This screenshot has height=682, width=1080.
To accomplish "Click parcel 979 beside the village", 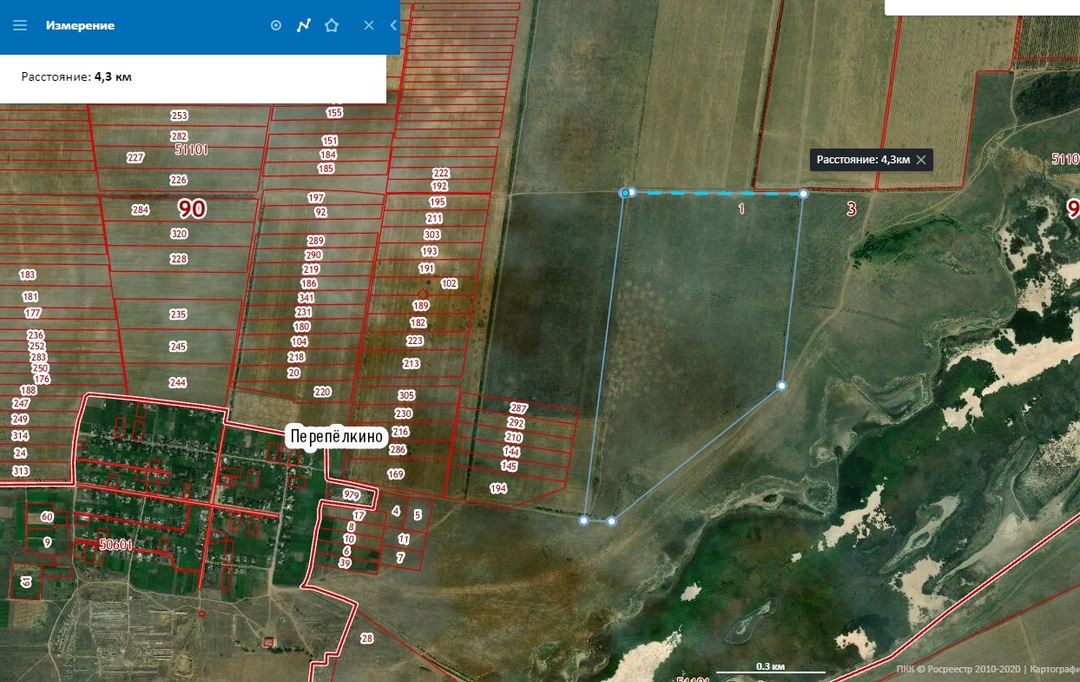I will point(351,495).
